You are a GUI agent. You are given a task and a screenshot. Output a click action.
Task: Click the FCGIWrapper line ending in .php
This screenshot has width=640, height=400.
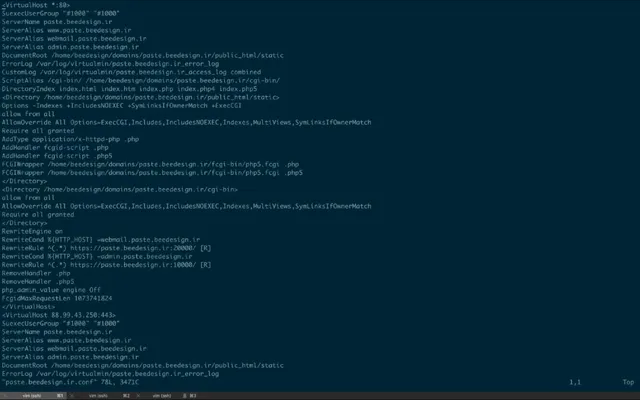coord(150,164)
